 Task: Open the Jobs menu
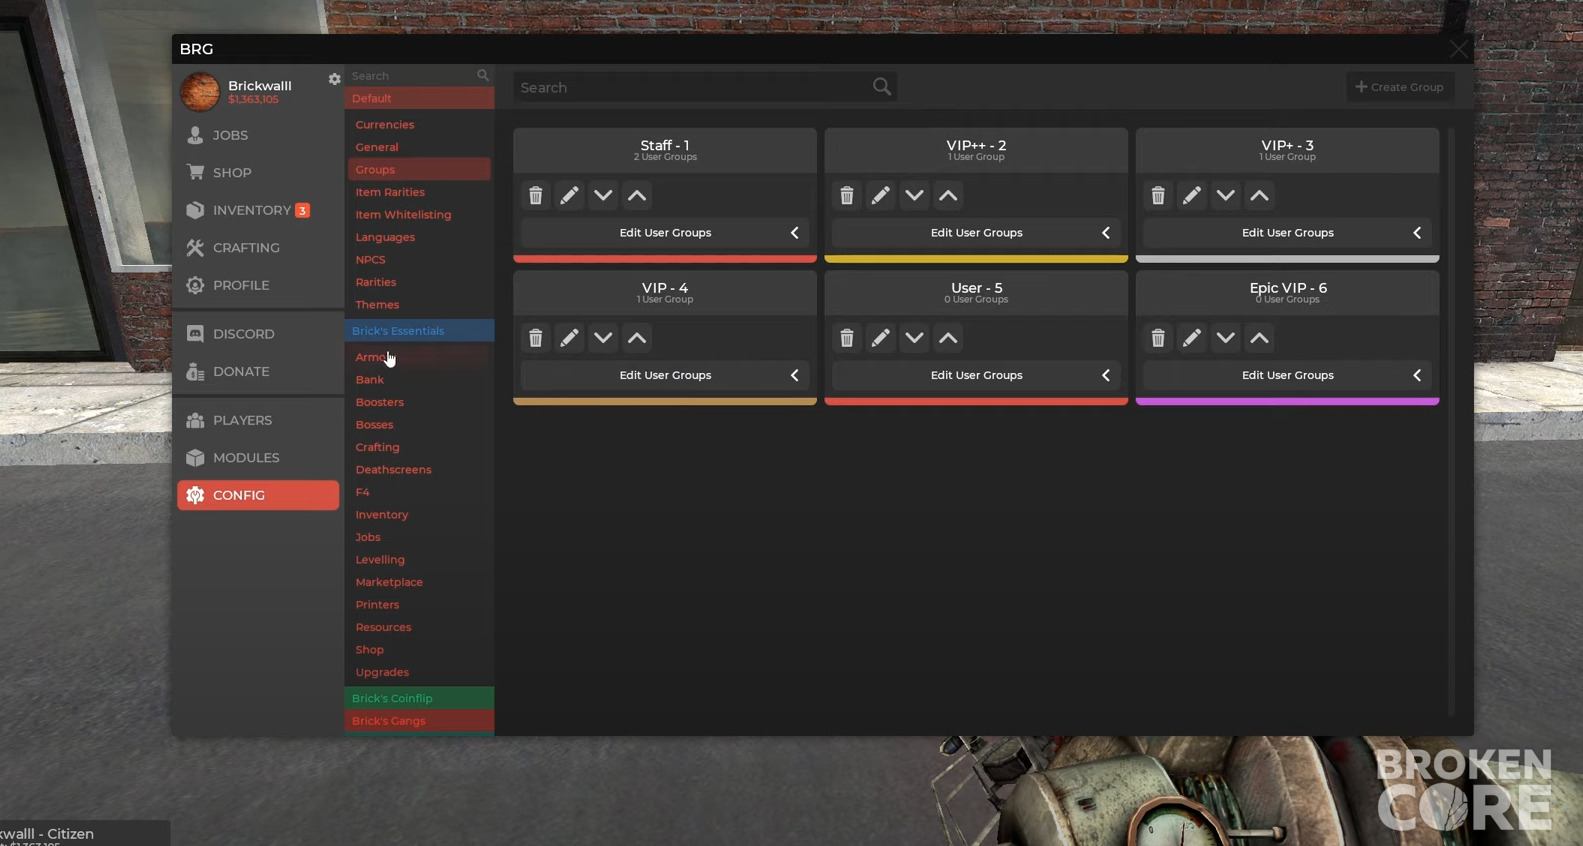click(258, 135)
